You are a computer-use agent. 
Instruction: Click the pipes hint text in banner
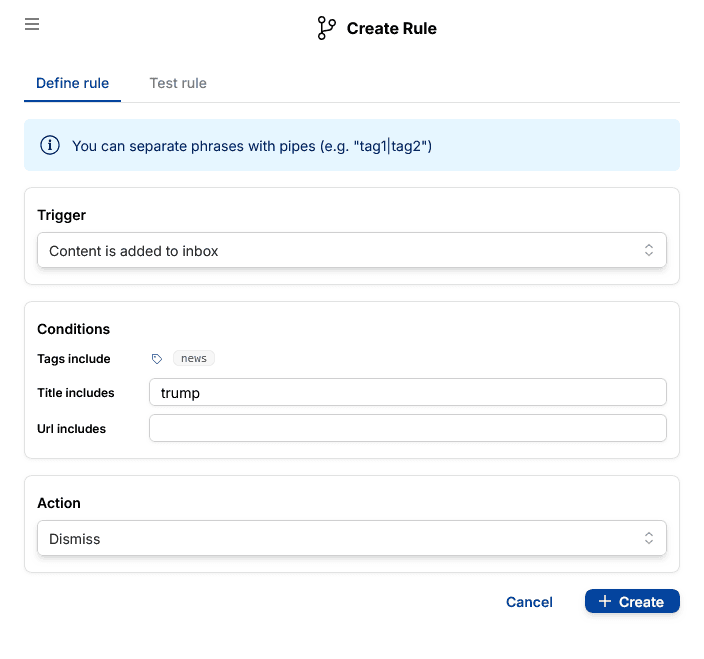click(252, 146)
